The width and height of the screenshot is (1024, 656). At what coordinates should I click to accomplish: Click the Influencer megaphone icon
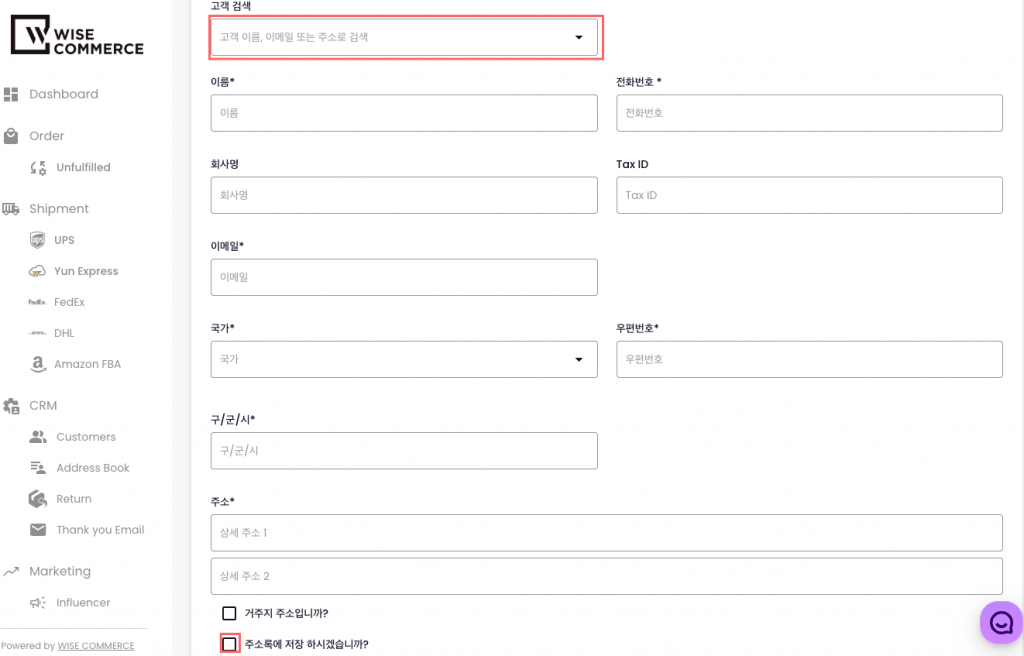pyautogui.click(x=38, y=603)
